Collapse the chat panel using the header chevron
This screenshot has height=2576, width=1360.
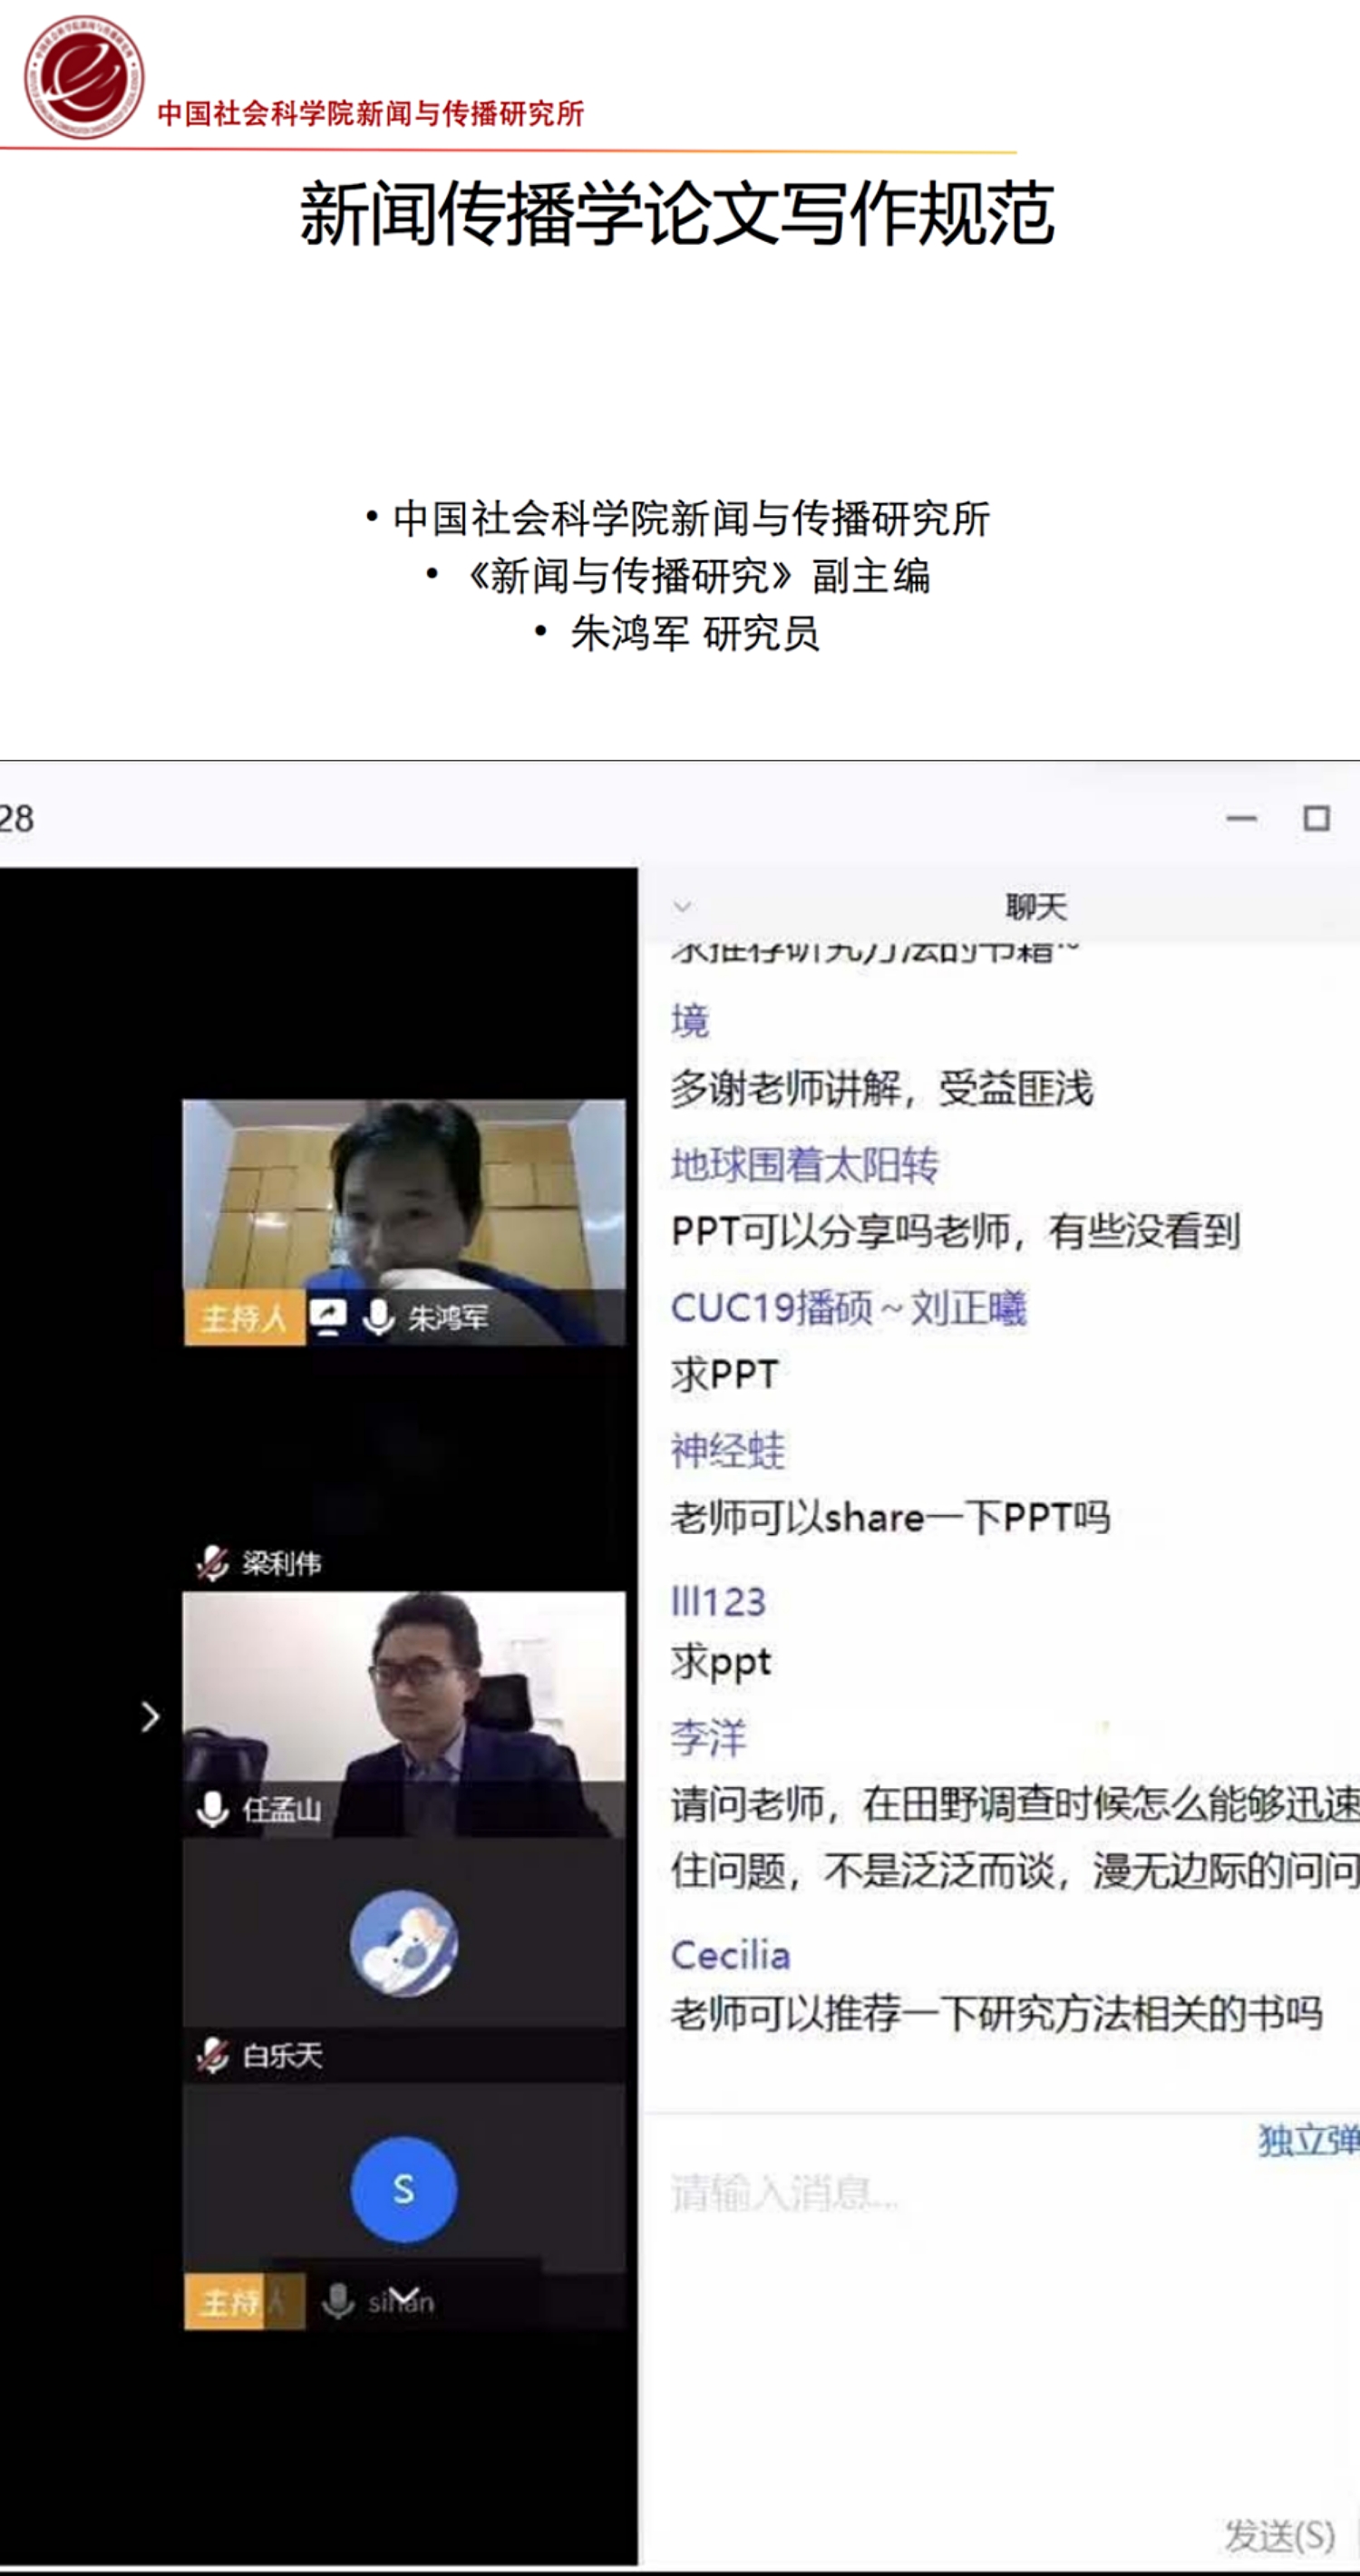pos(683,907)
